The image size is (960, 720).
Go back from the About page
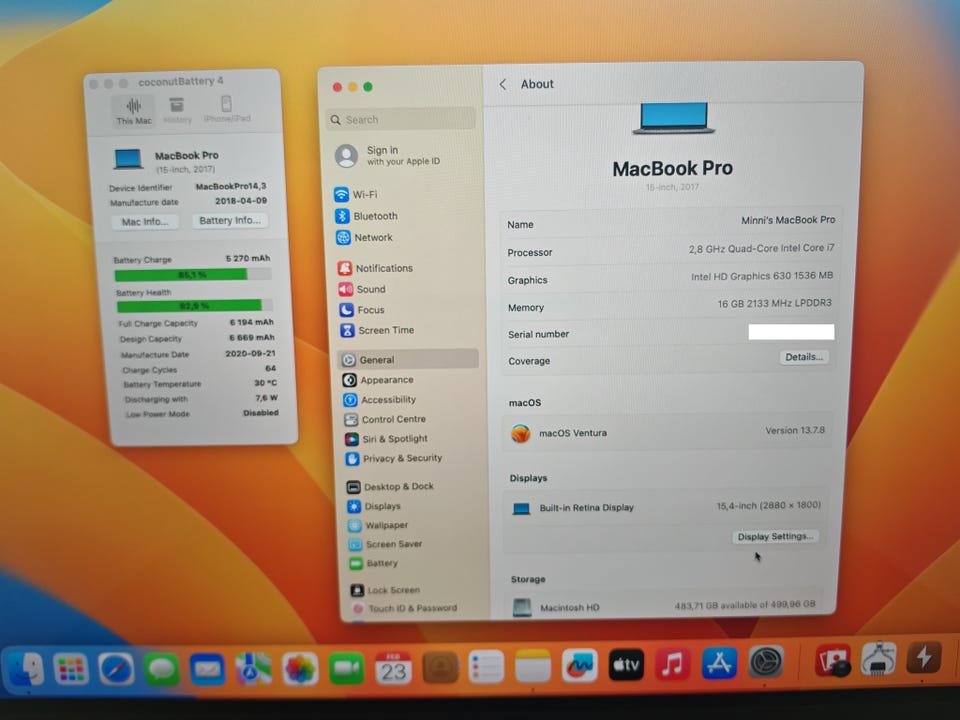[503, 84]
